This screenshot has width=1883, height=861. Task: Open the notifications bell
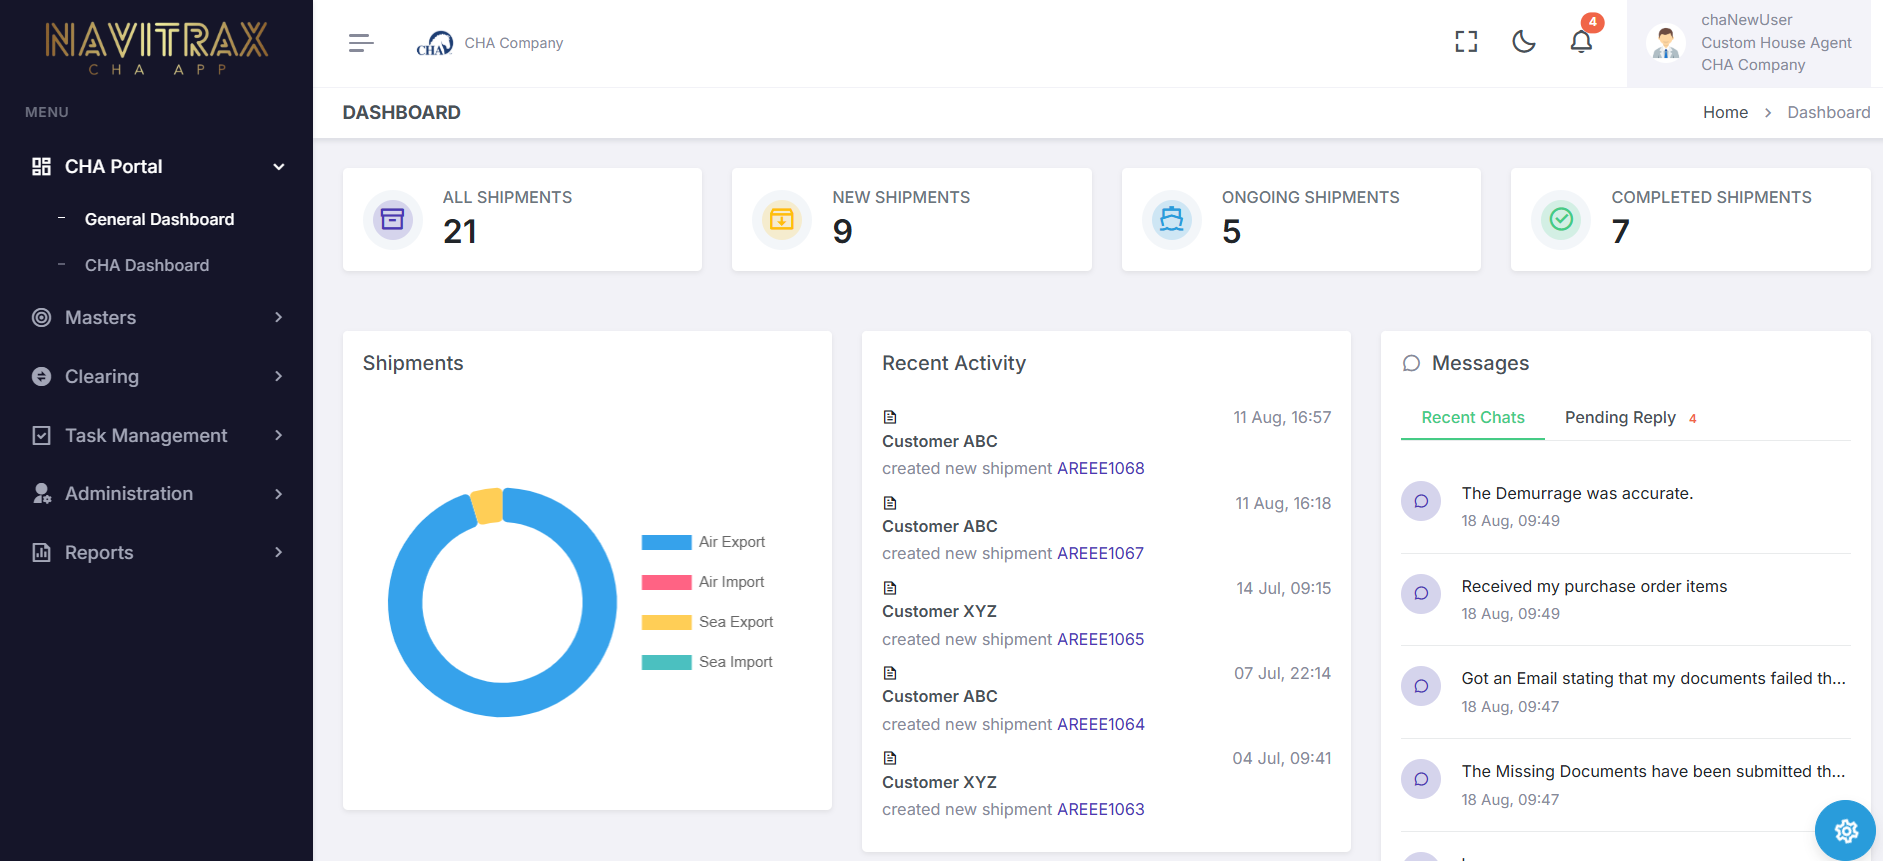point(1581,42)
